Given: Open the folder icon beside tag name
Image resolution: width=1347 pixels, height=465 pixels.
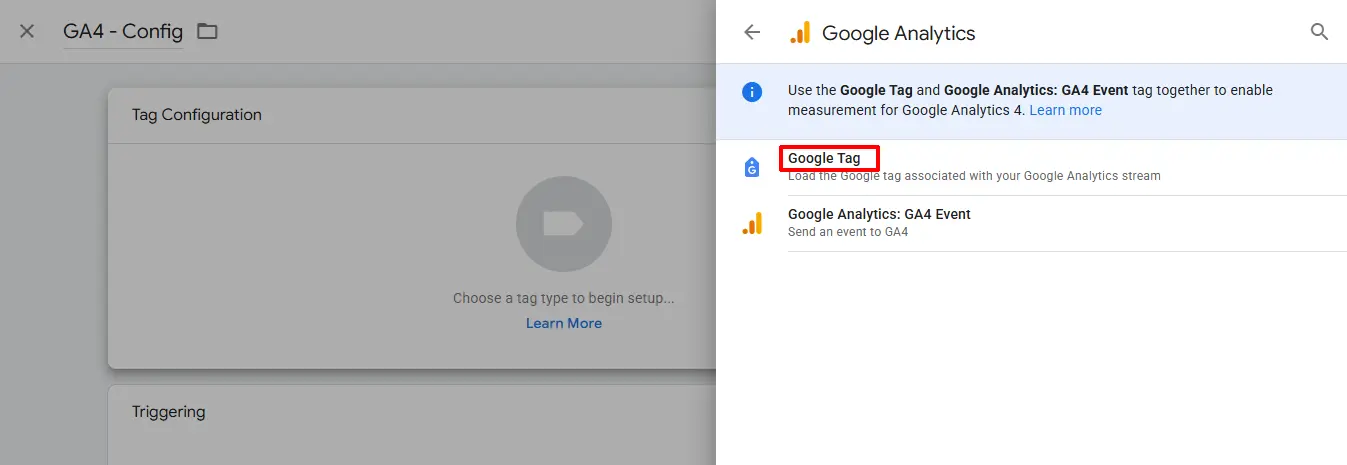Looking at the screenshot, I should [207, 31].
